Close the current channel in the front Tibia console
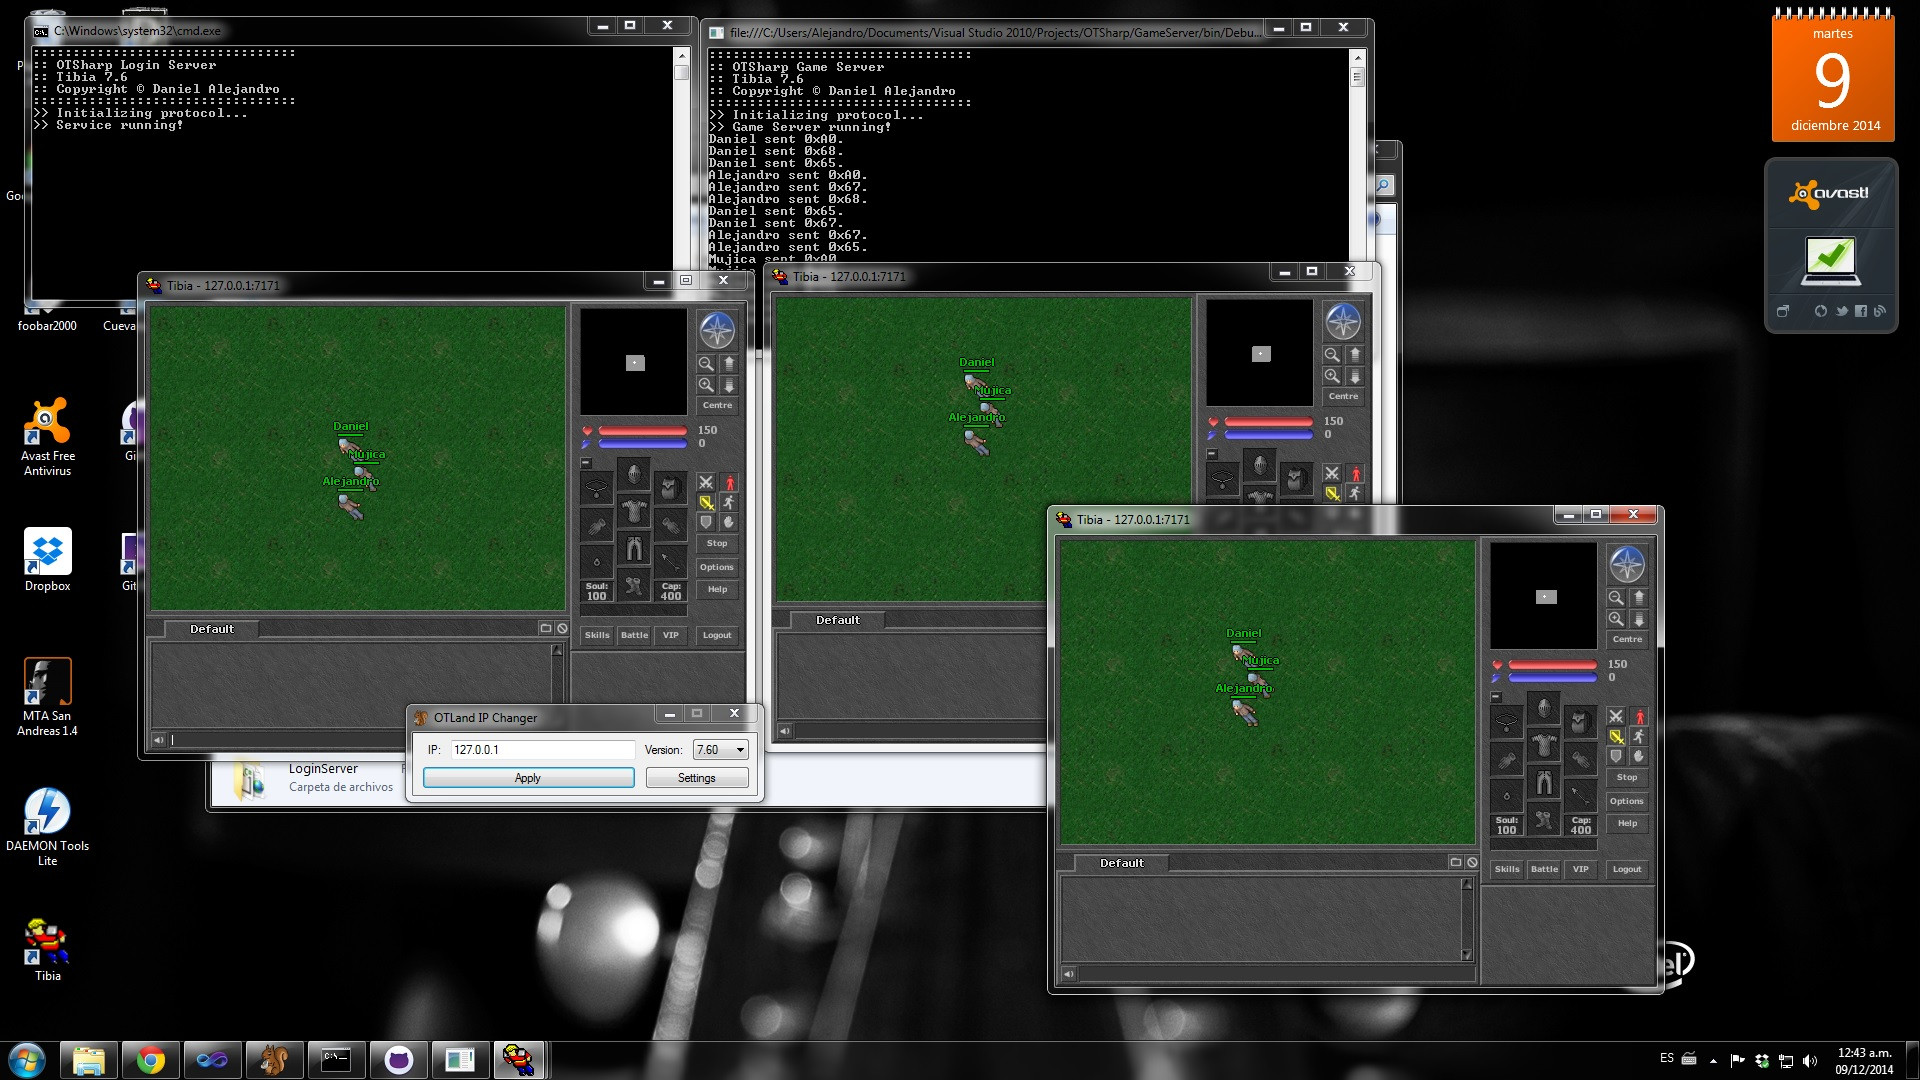The width and height of the screenshot is (1920, 1080). (x=1472, y=863)
